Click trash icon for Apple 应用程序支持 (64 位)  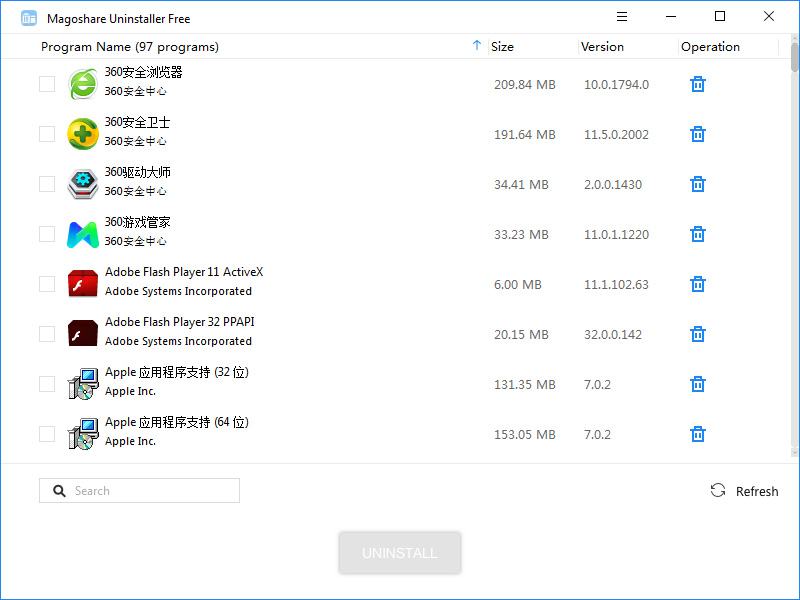pos(698,434)
